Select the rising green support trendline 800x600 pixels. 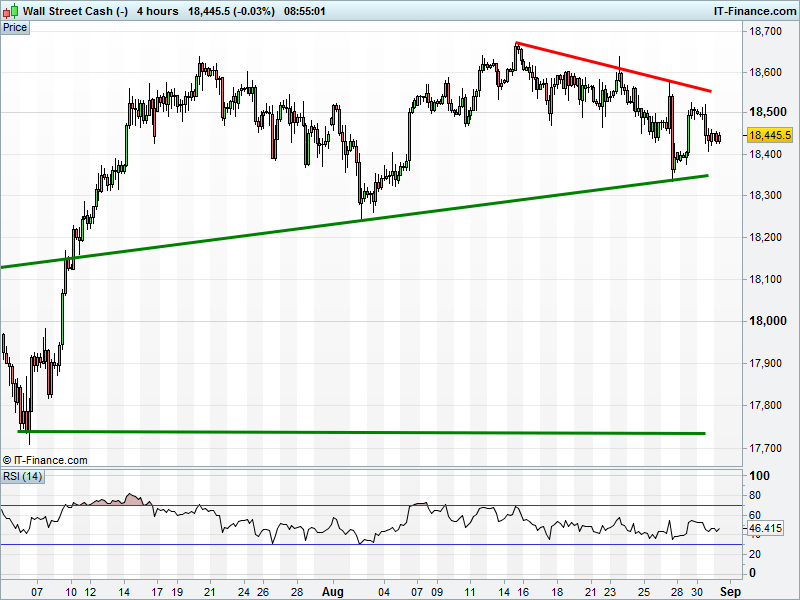click(x=355, y=221)
